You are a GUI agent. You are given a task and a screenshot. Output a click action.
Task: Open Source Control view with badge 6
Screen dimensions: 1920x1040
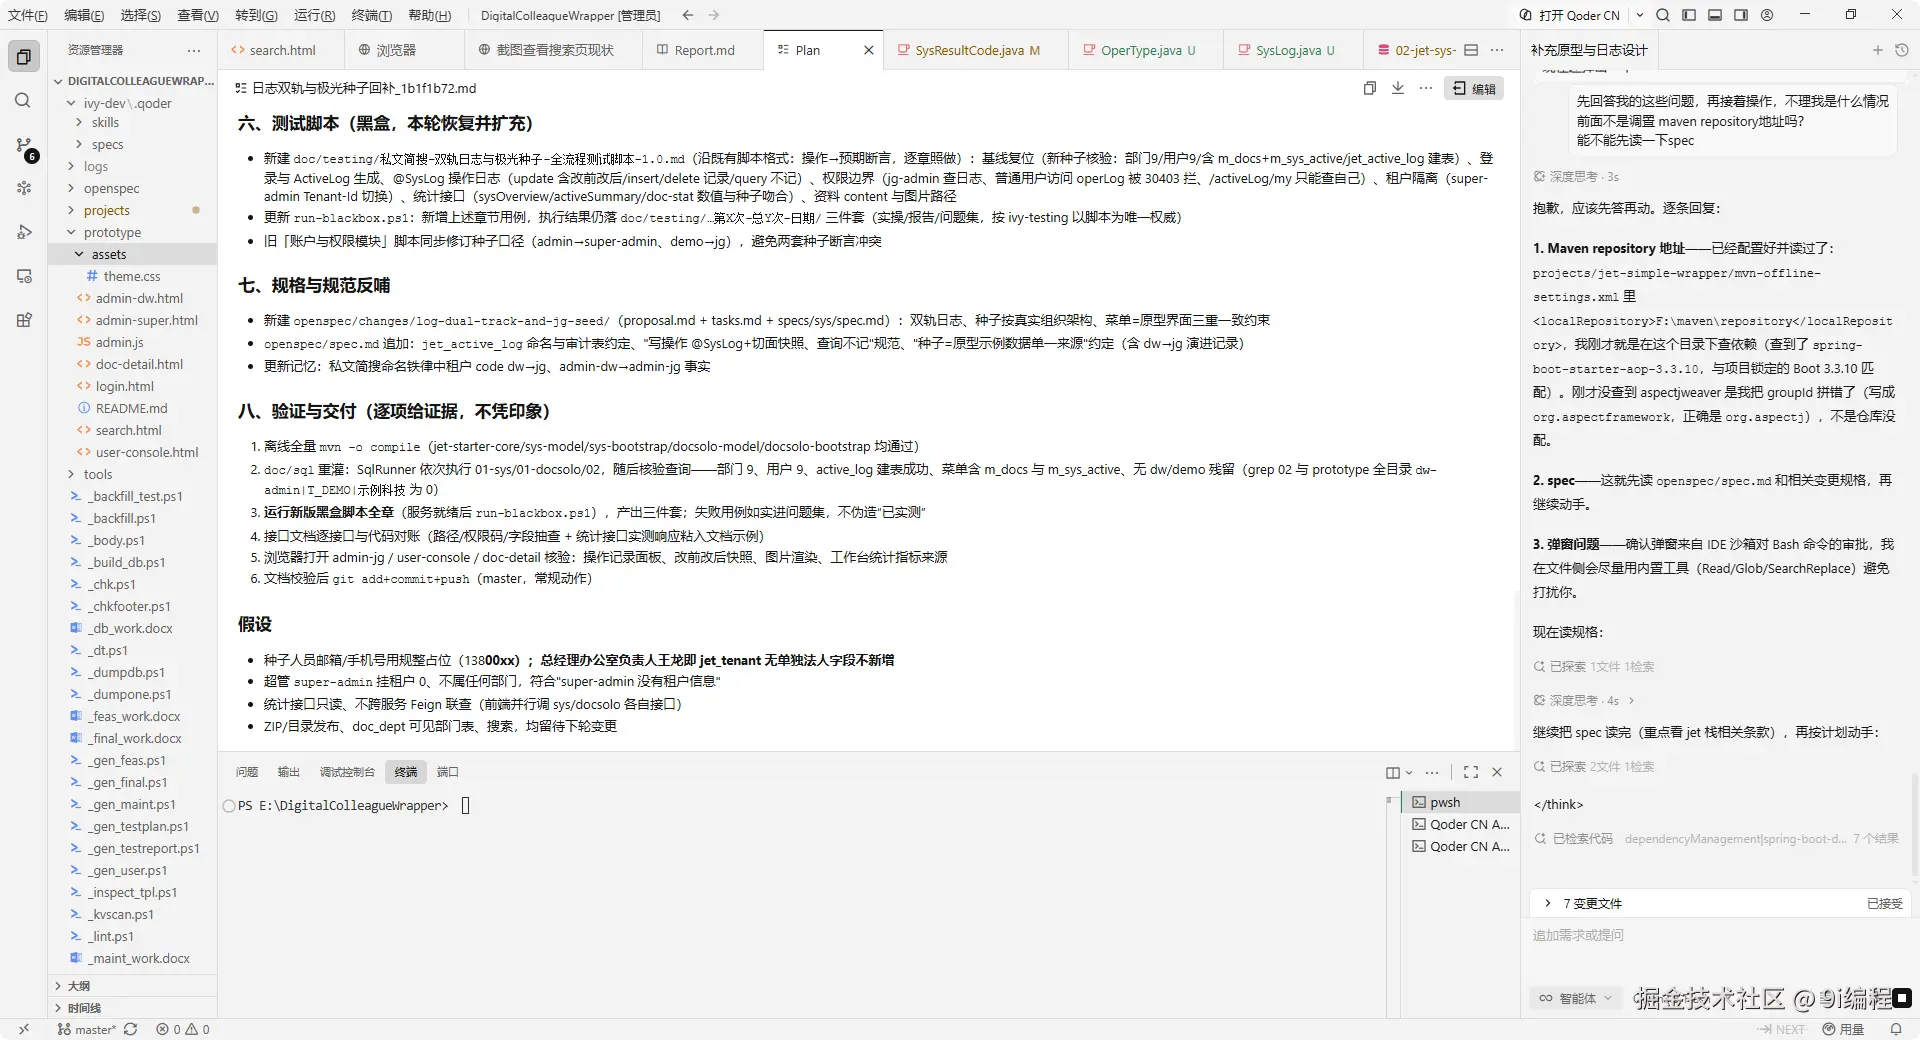tap(24, 147)
